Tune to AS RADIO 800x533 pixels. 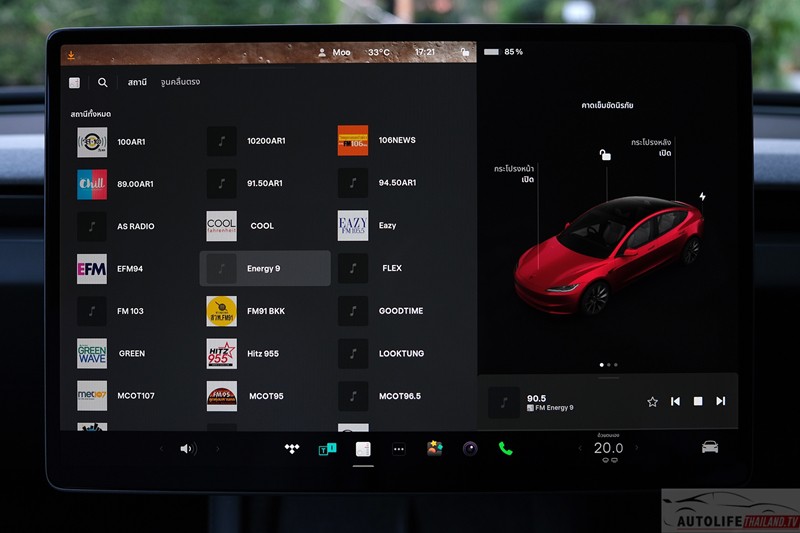tap(133, 226)
